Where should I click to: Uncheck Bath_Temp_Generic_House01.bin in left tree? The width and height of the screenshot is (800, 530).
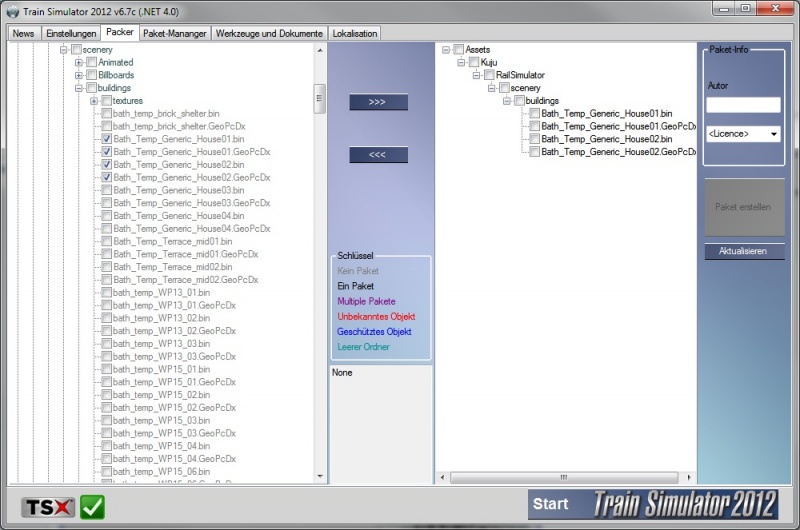point(107,139)
